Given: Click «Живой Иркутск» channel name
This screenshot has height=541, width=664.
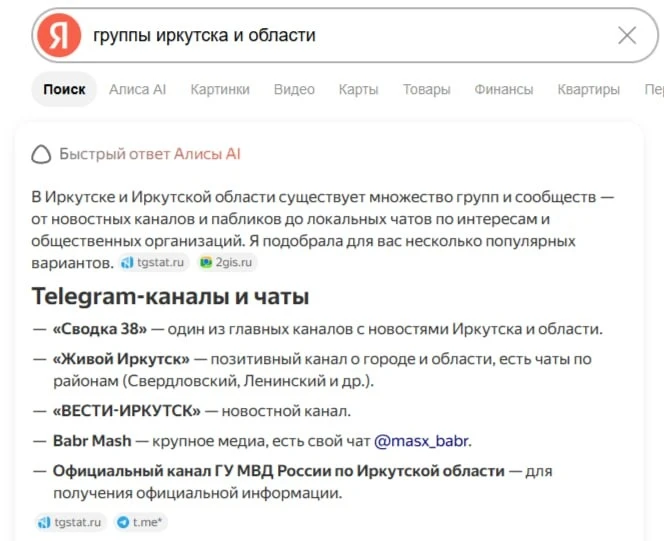Looking at the screenshot, I should pos(122,359).
